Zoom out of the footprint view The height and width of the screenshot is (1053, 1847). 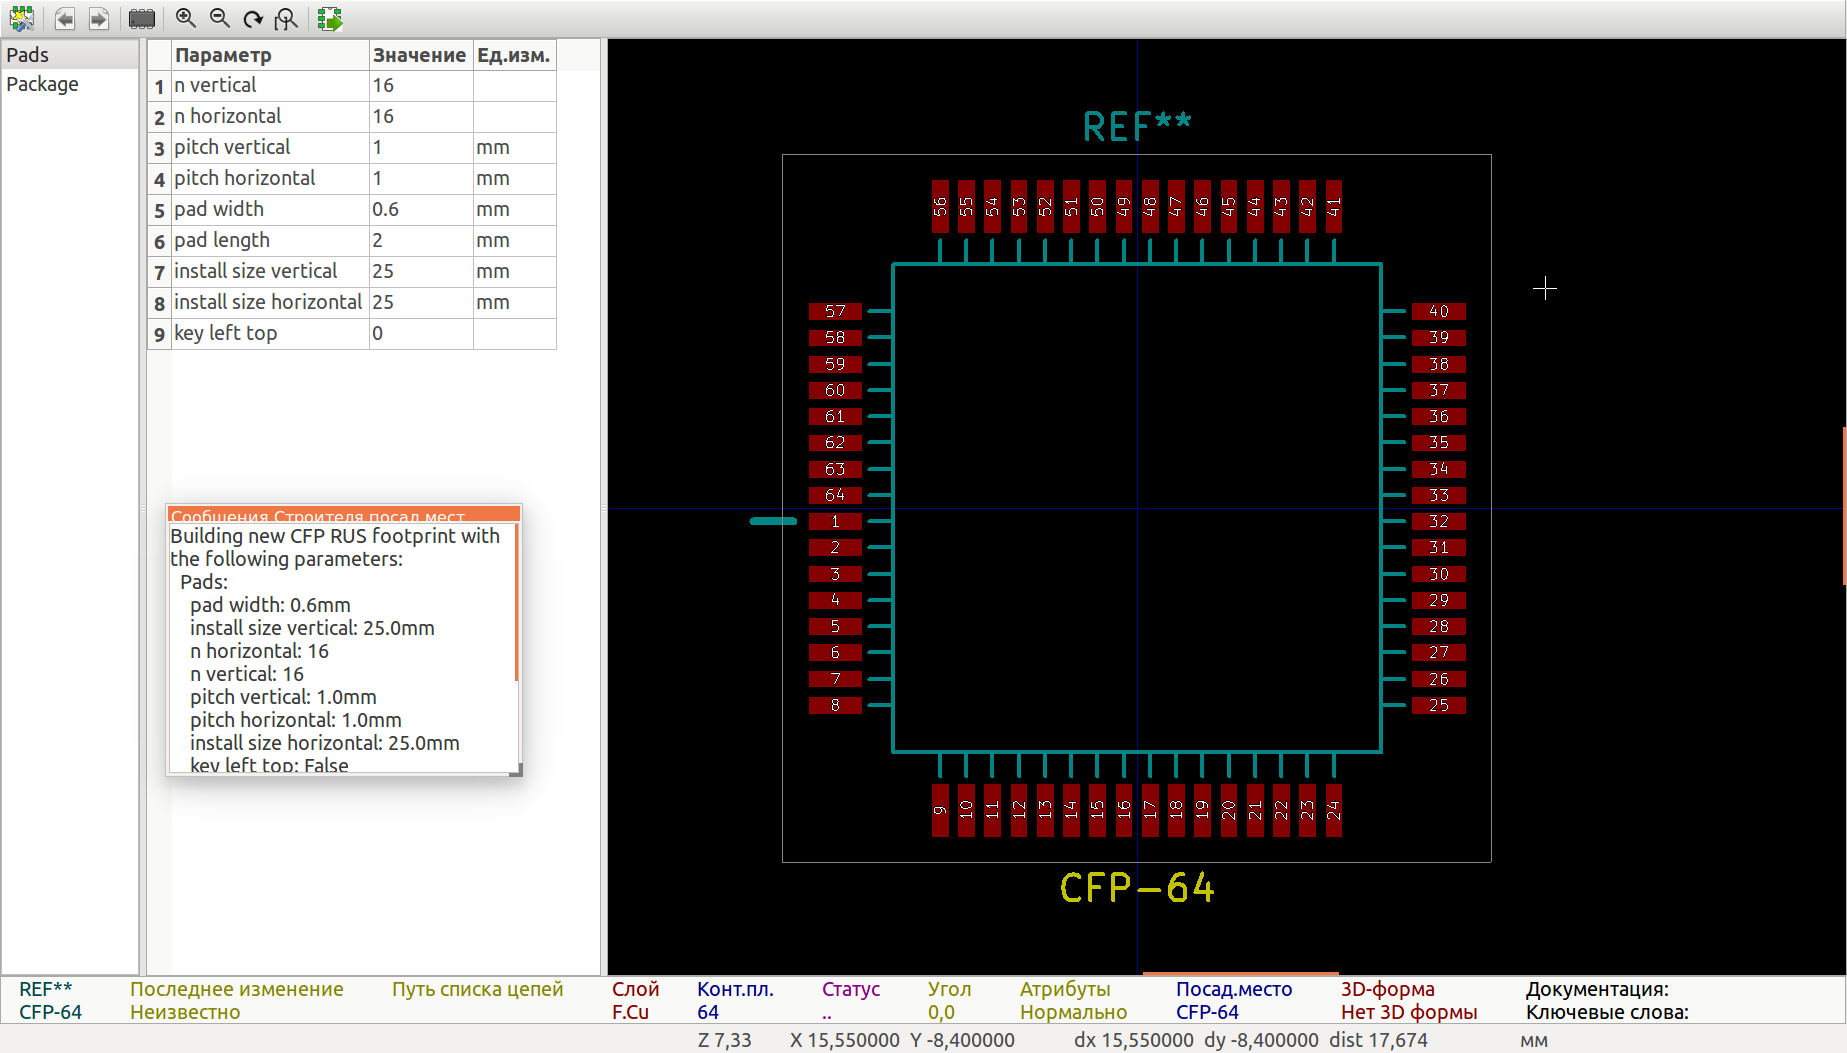tap(220, 18)
